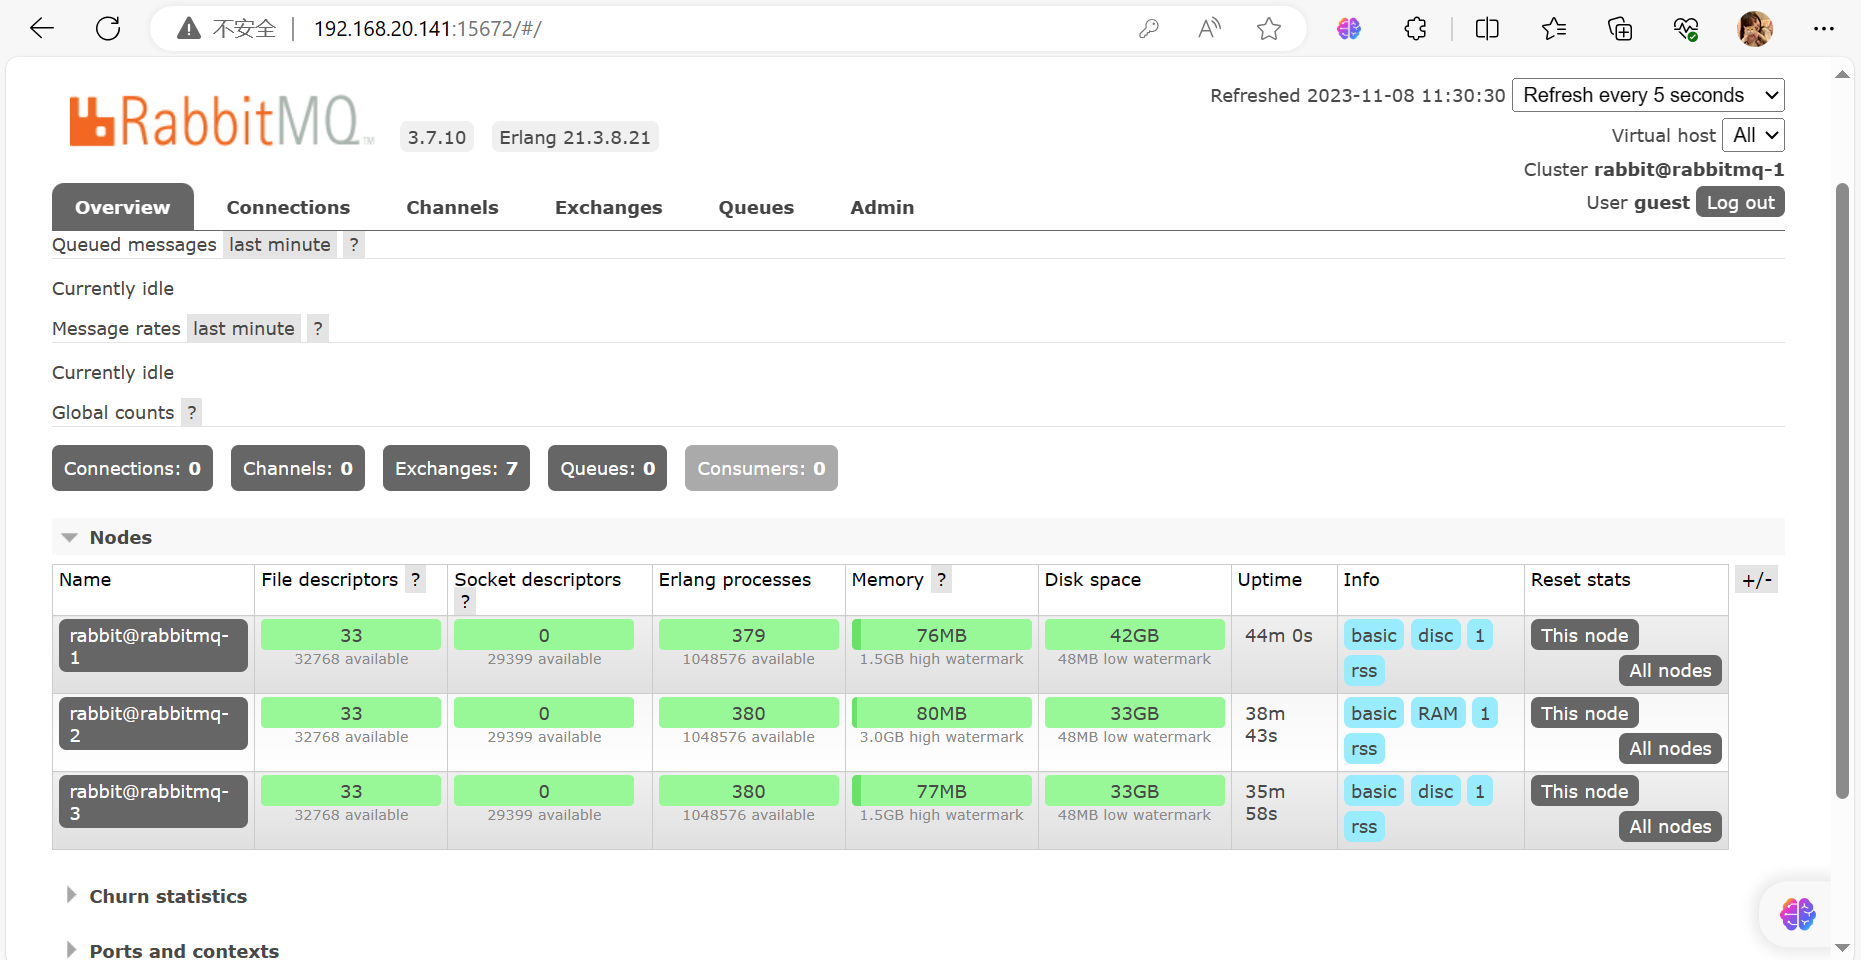Image resolution: width=1861 pixels, height=960 pixels.
Task: Toggle node columns with +/- button
Action: pyautogui.click(x=1757, y=580)
